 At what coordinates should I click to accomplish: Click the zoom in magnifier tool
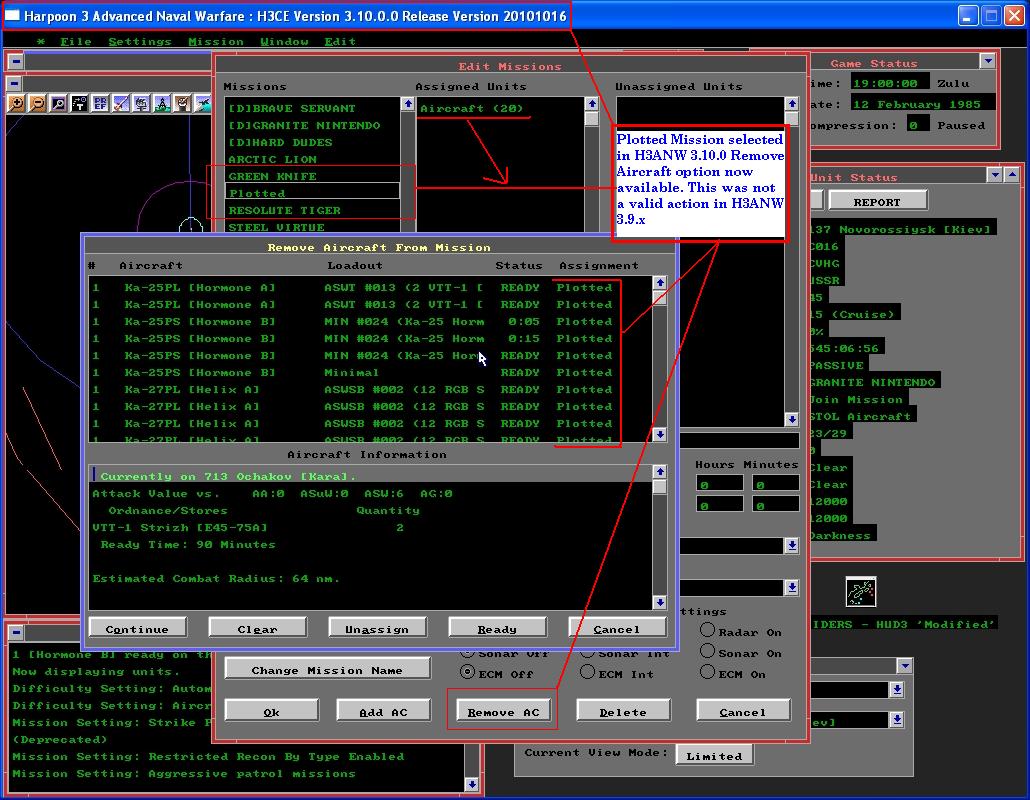point(16,103)
